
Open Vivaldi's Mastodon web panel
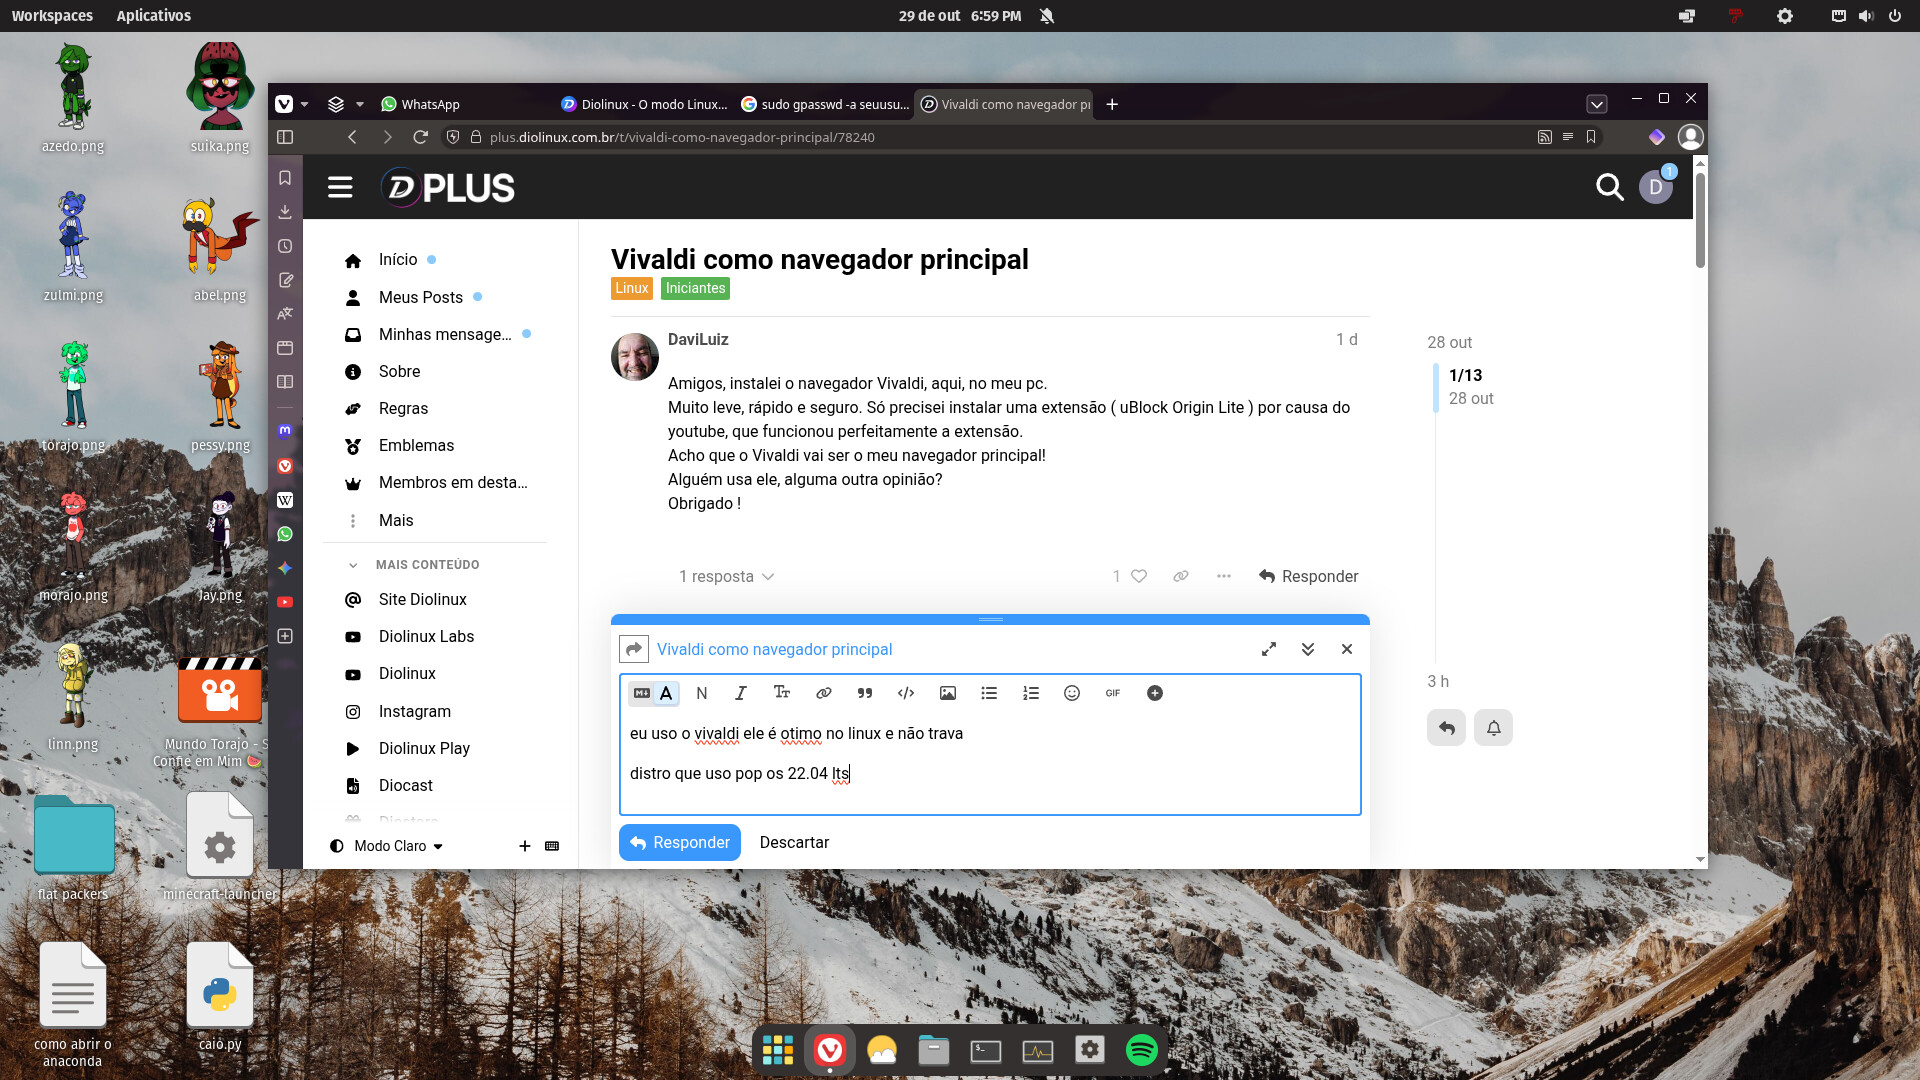click(285, 431)
